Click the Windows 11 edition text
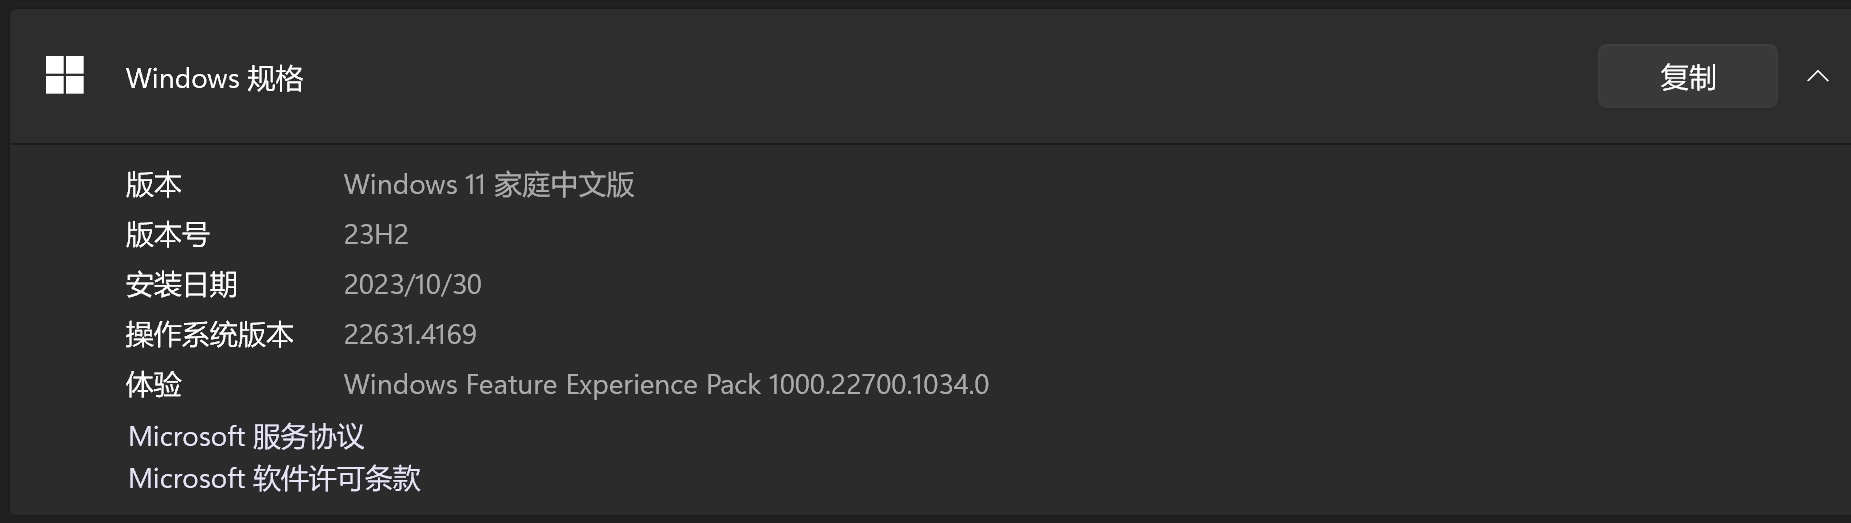Screen dimensions: 1851x523 point(414,184)
